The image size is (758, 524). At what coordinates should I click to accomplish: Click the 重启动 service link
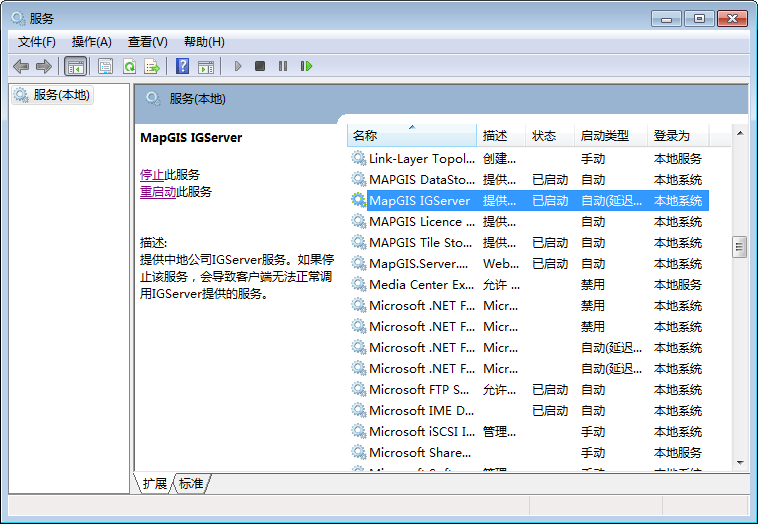coord(158,191)
